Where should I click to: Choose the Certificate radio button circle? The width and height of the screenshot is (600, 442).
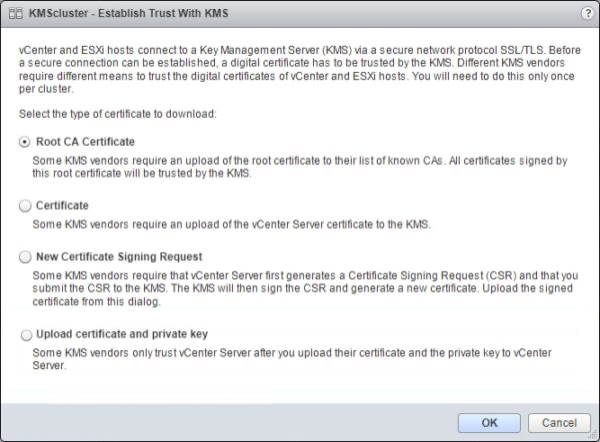(x=25, y=205)
